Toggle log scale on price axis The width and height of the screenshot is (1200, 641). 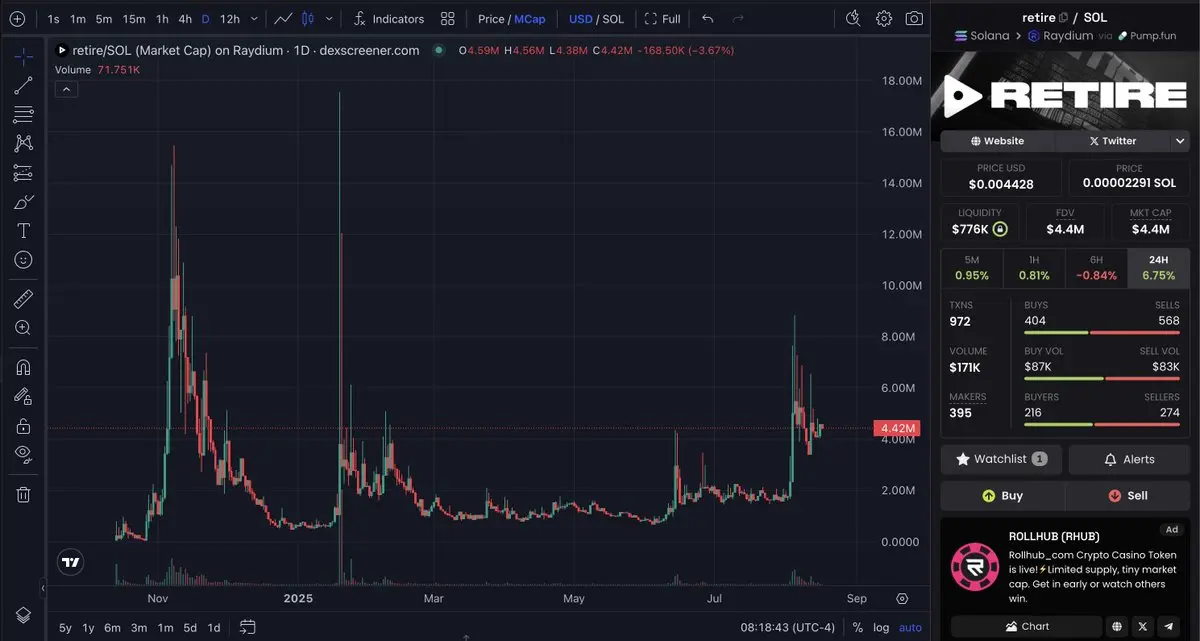(881, 627)
